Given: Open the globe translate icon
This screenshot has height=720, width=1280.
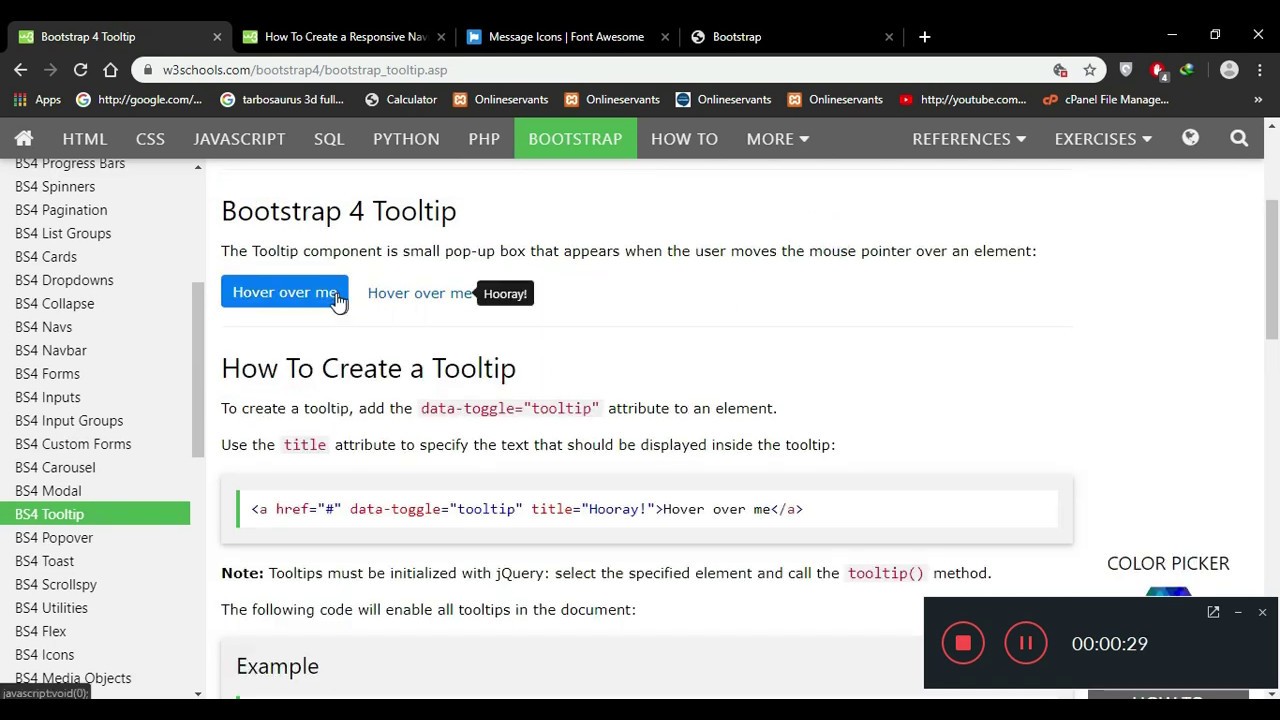Looking at the screenshot, I should pyautogui.click(x=1190, y=138).
